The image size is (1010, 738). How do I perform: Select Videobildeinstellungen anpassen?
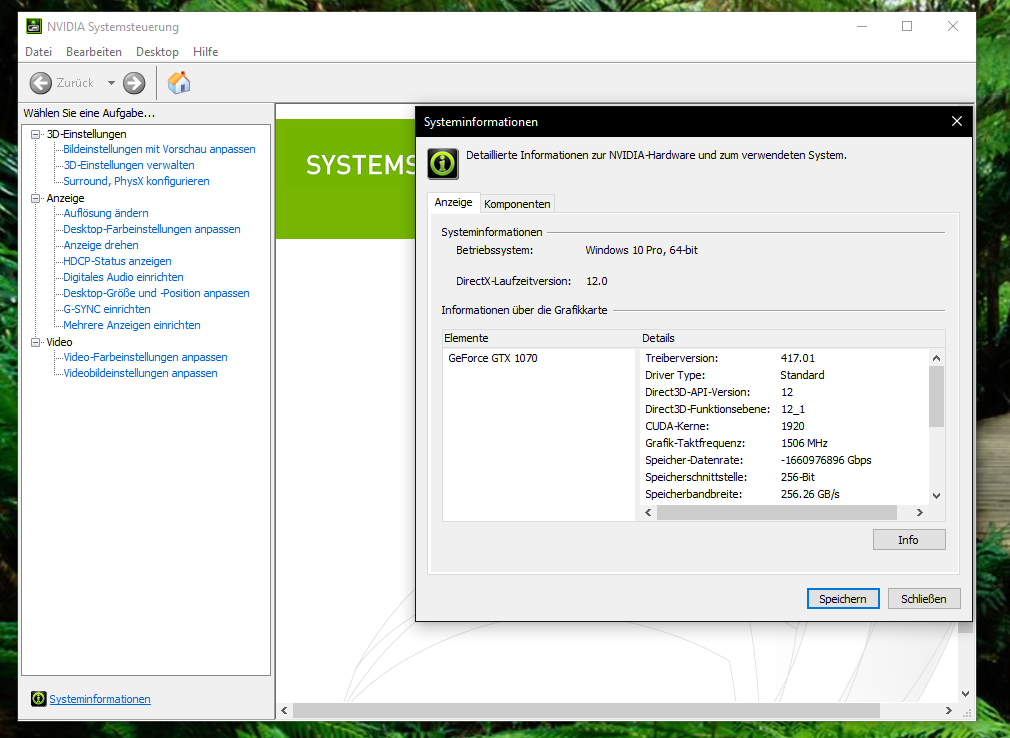pyautogui.click(x=140, y=374)
